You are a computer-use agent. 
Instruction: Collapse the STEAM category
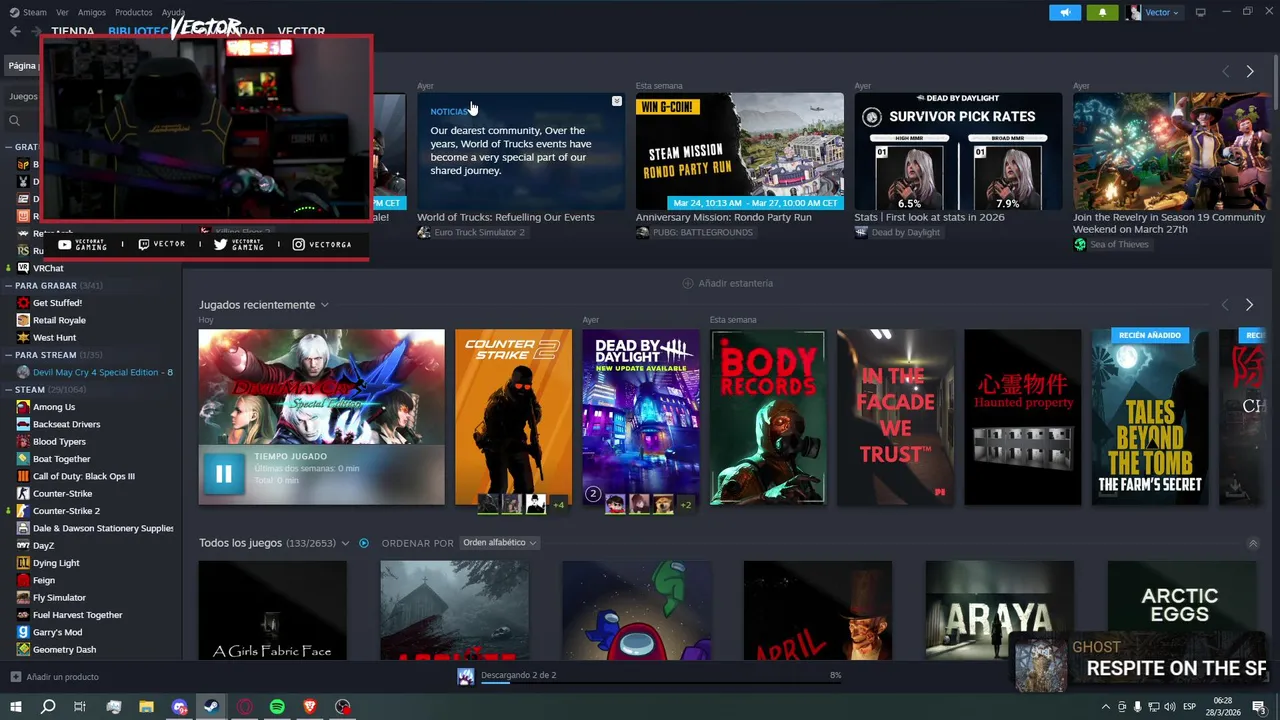[x=9, y=390]
